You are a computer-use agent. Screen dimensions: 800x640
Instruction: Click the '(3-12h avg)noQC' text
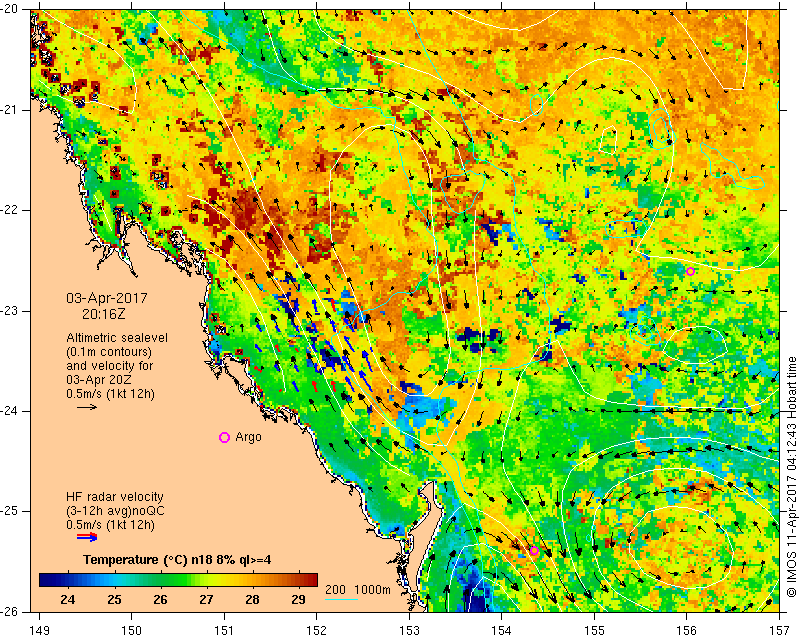coord(115,510)
